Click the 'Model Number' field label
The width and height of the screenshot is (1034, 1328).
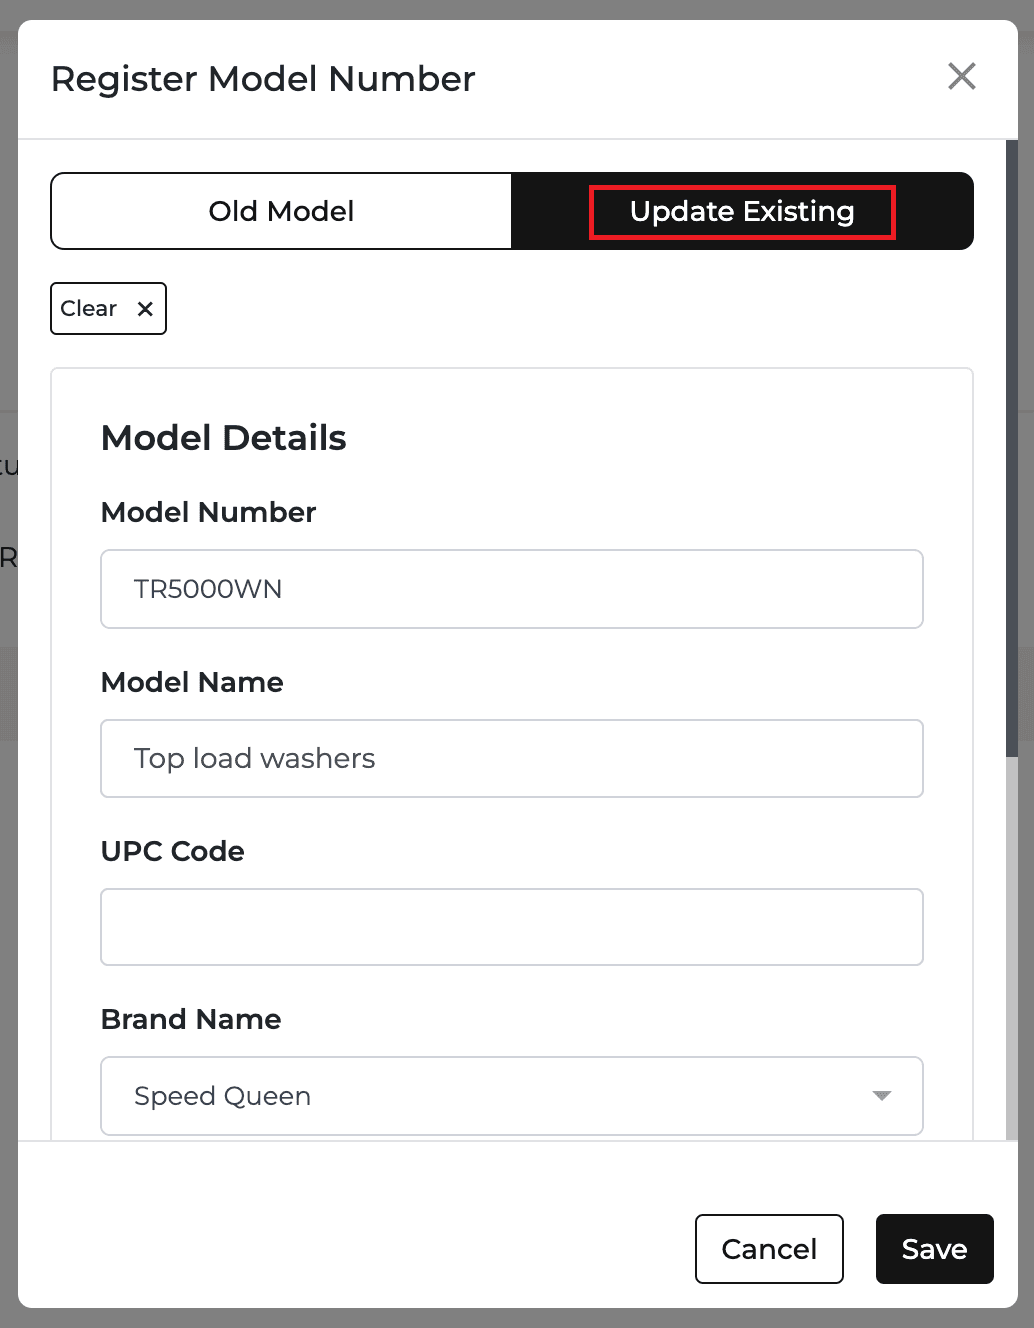[208, 512]
